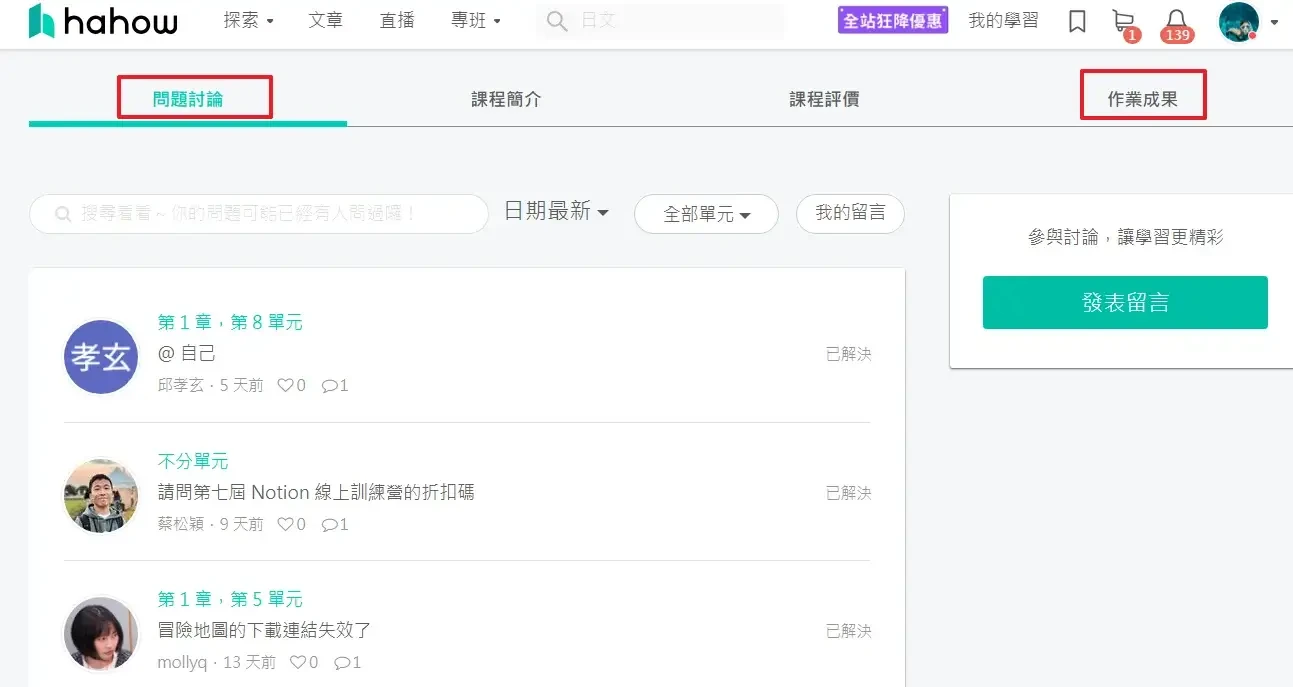This screenshot has height=687, width=1293.
Task: Open the 全部單元 filter dropdown
Action: pyautogui.click(x=706, y=214)
